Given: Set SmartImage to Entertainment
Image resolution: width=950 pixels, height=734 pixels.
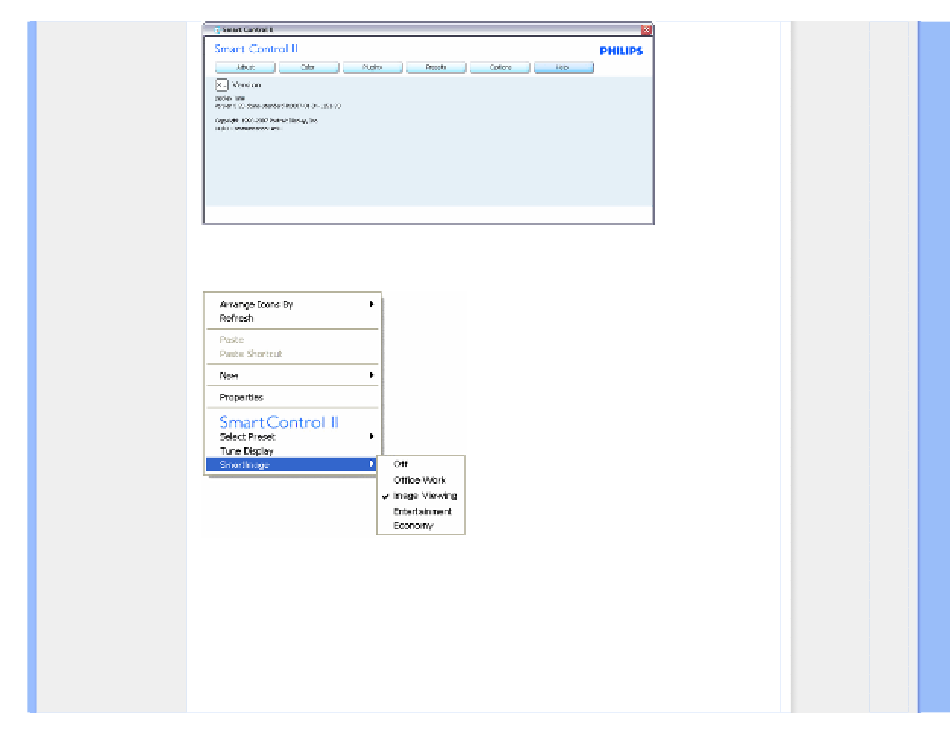Looking at the screenshot, I should pyautogui.click(x=421, y=512).
